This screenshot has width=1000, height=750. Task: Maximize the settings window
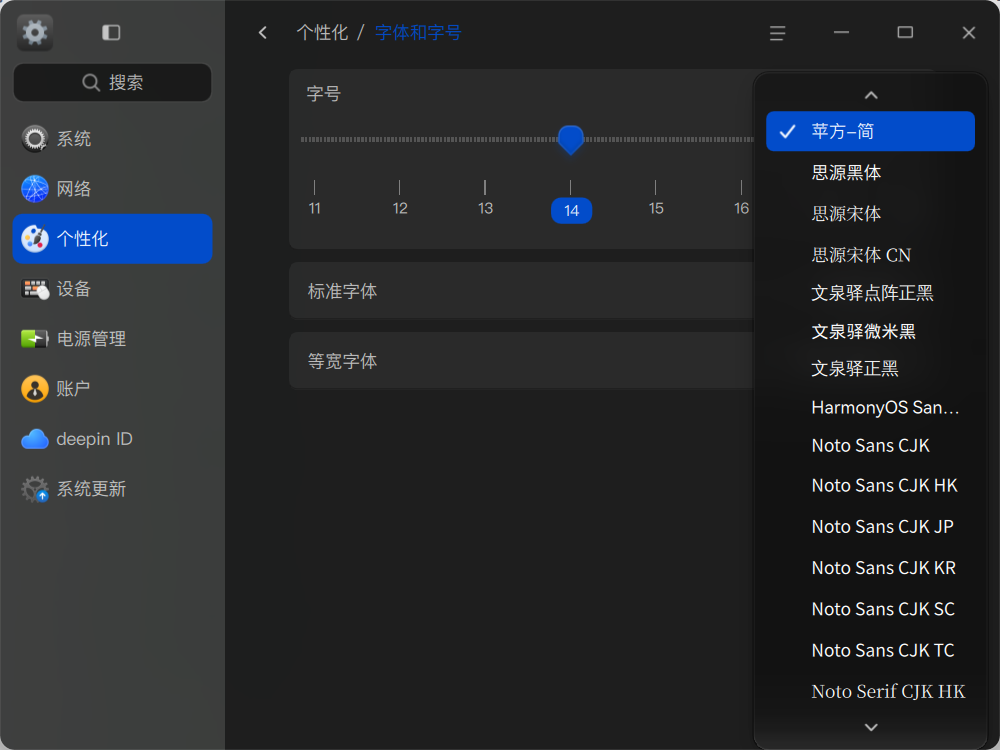[x=905, y=33]
